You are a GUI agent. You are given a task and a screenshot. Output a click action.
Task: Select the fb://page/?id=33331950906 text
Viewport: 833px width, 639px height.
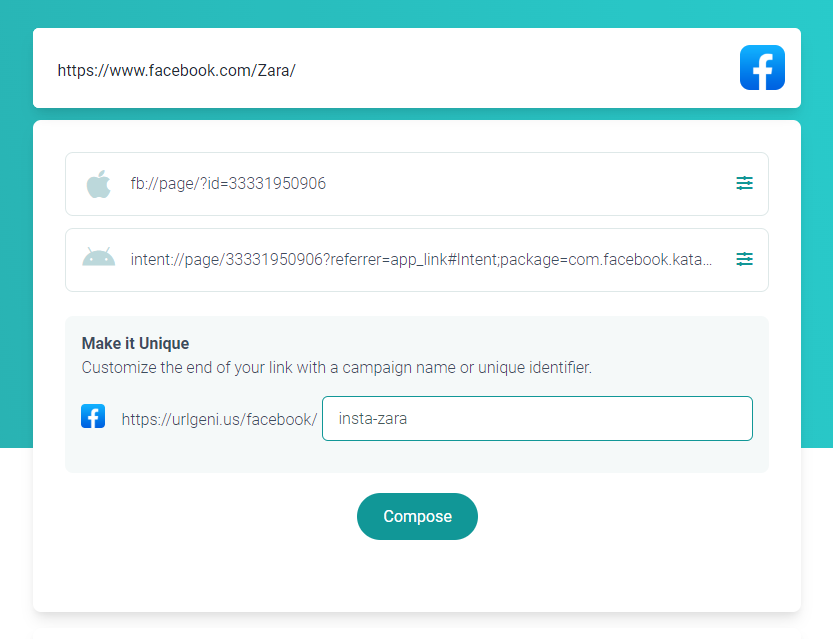(x=228, y=184)
